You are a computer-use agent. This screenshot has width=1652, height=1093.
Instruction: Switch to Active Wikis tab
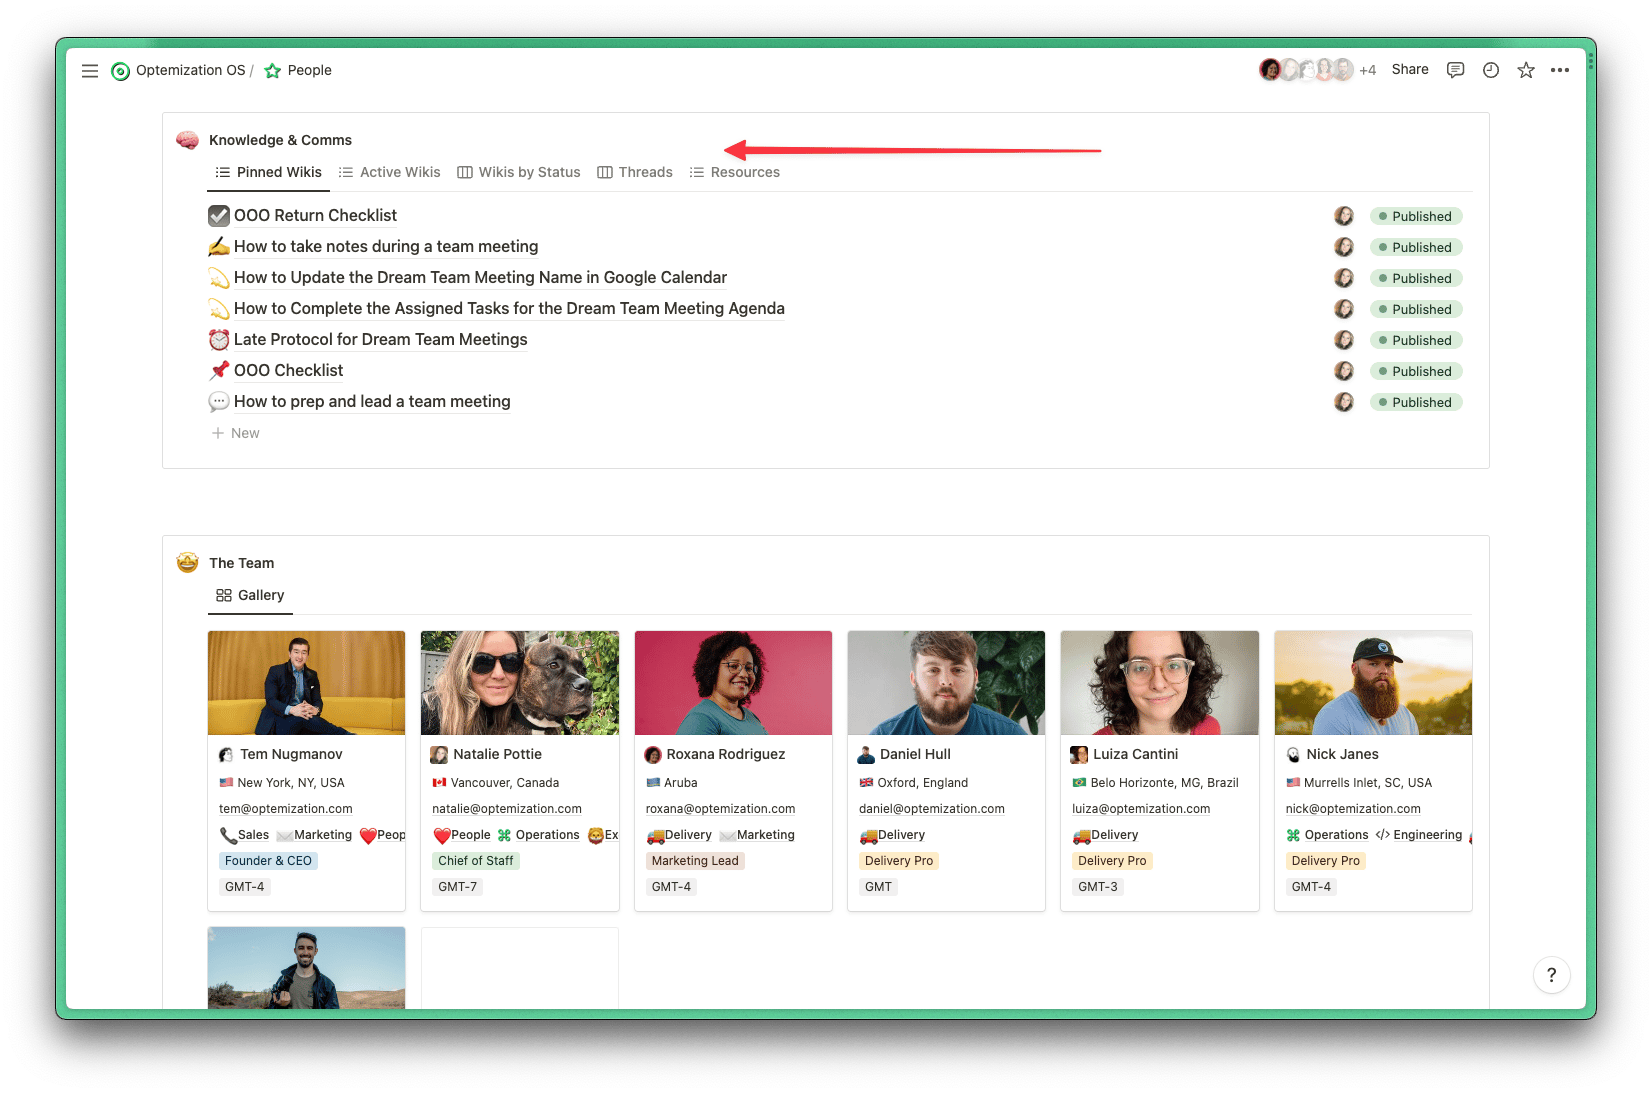[390, 173]
